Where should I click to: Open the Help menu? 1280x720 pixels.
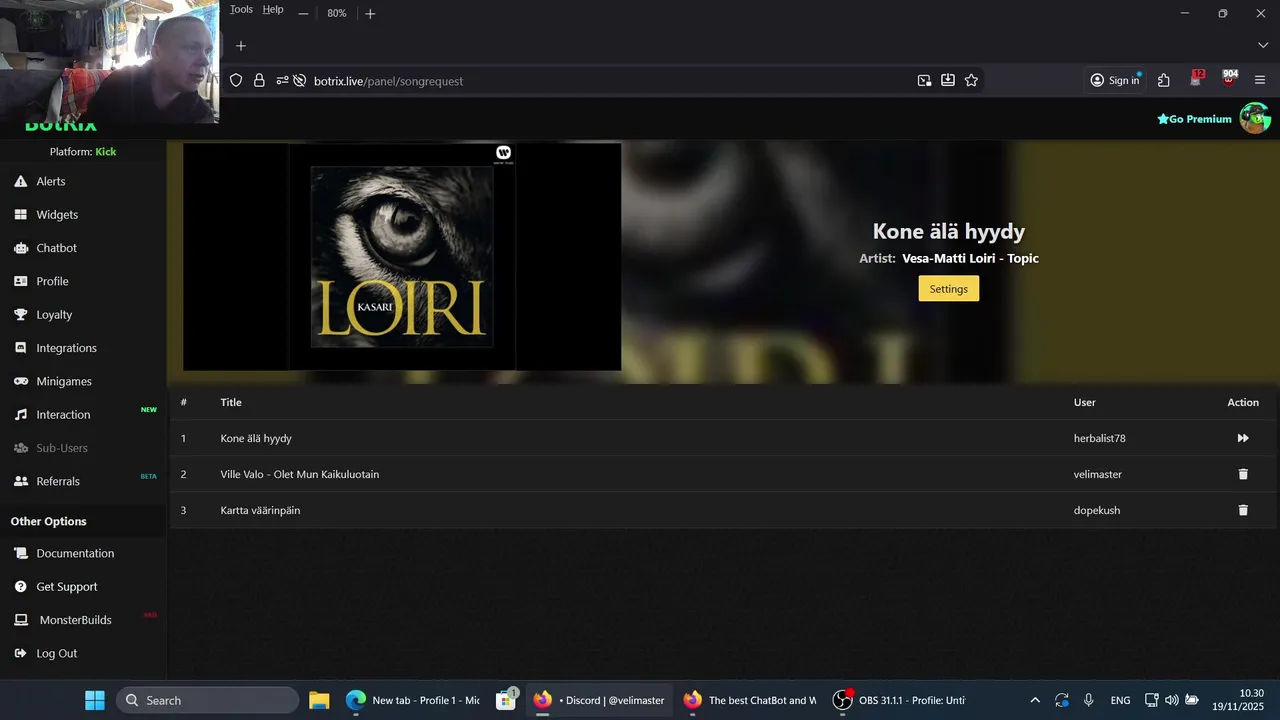tap(273, 9)
